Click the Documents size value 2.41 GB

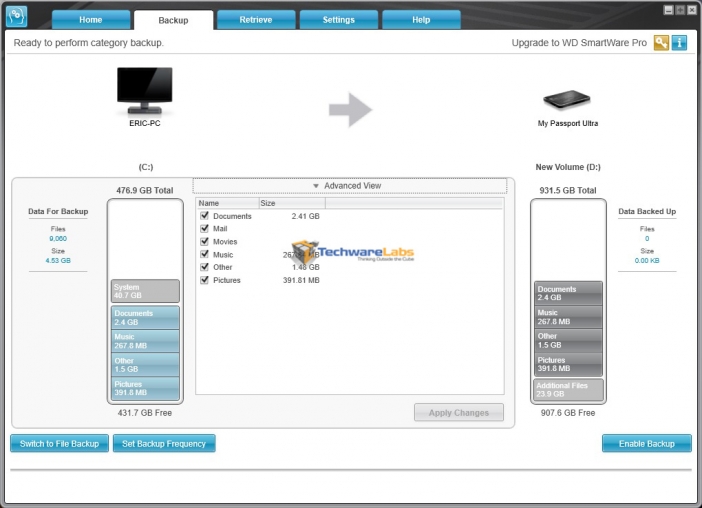(x=305, y=216)
